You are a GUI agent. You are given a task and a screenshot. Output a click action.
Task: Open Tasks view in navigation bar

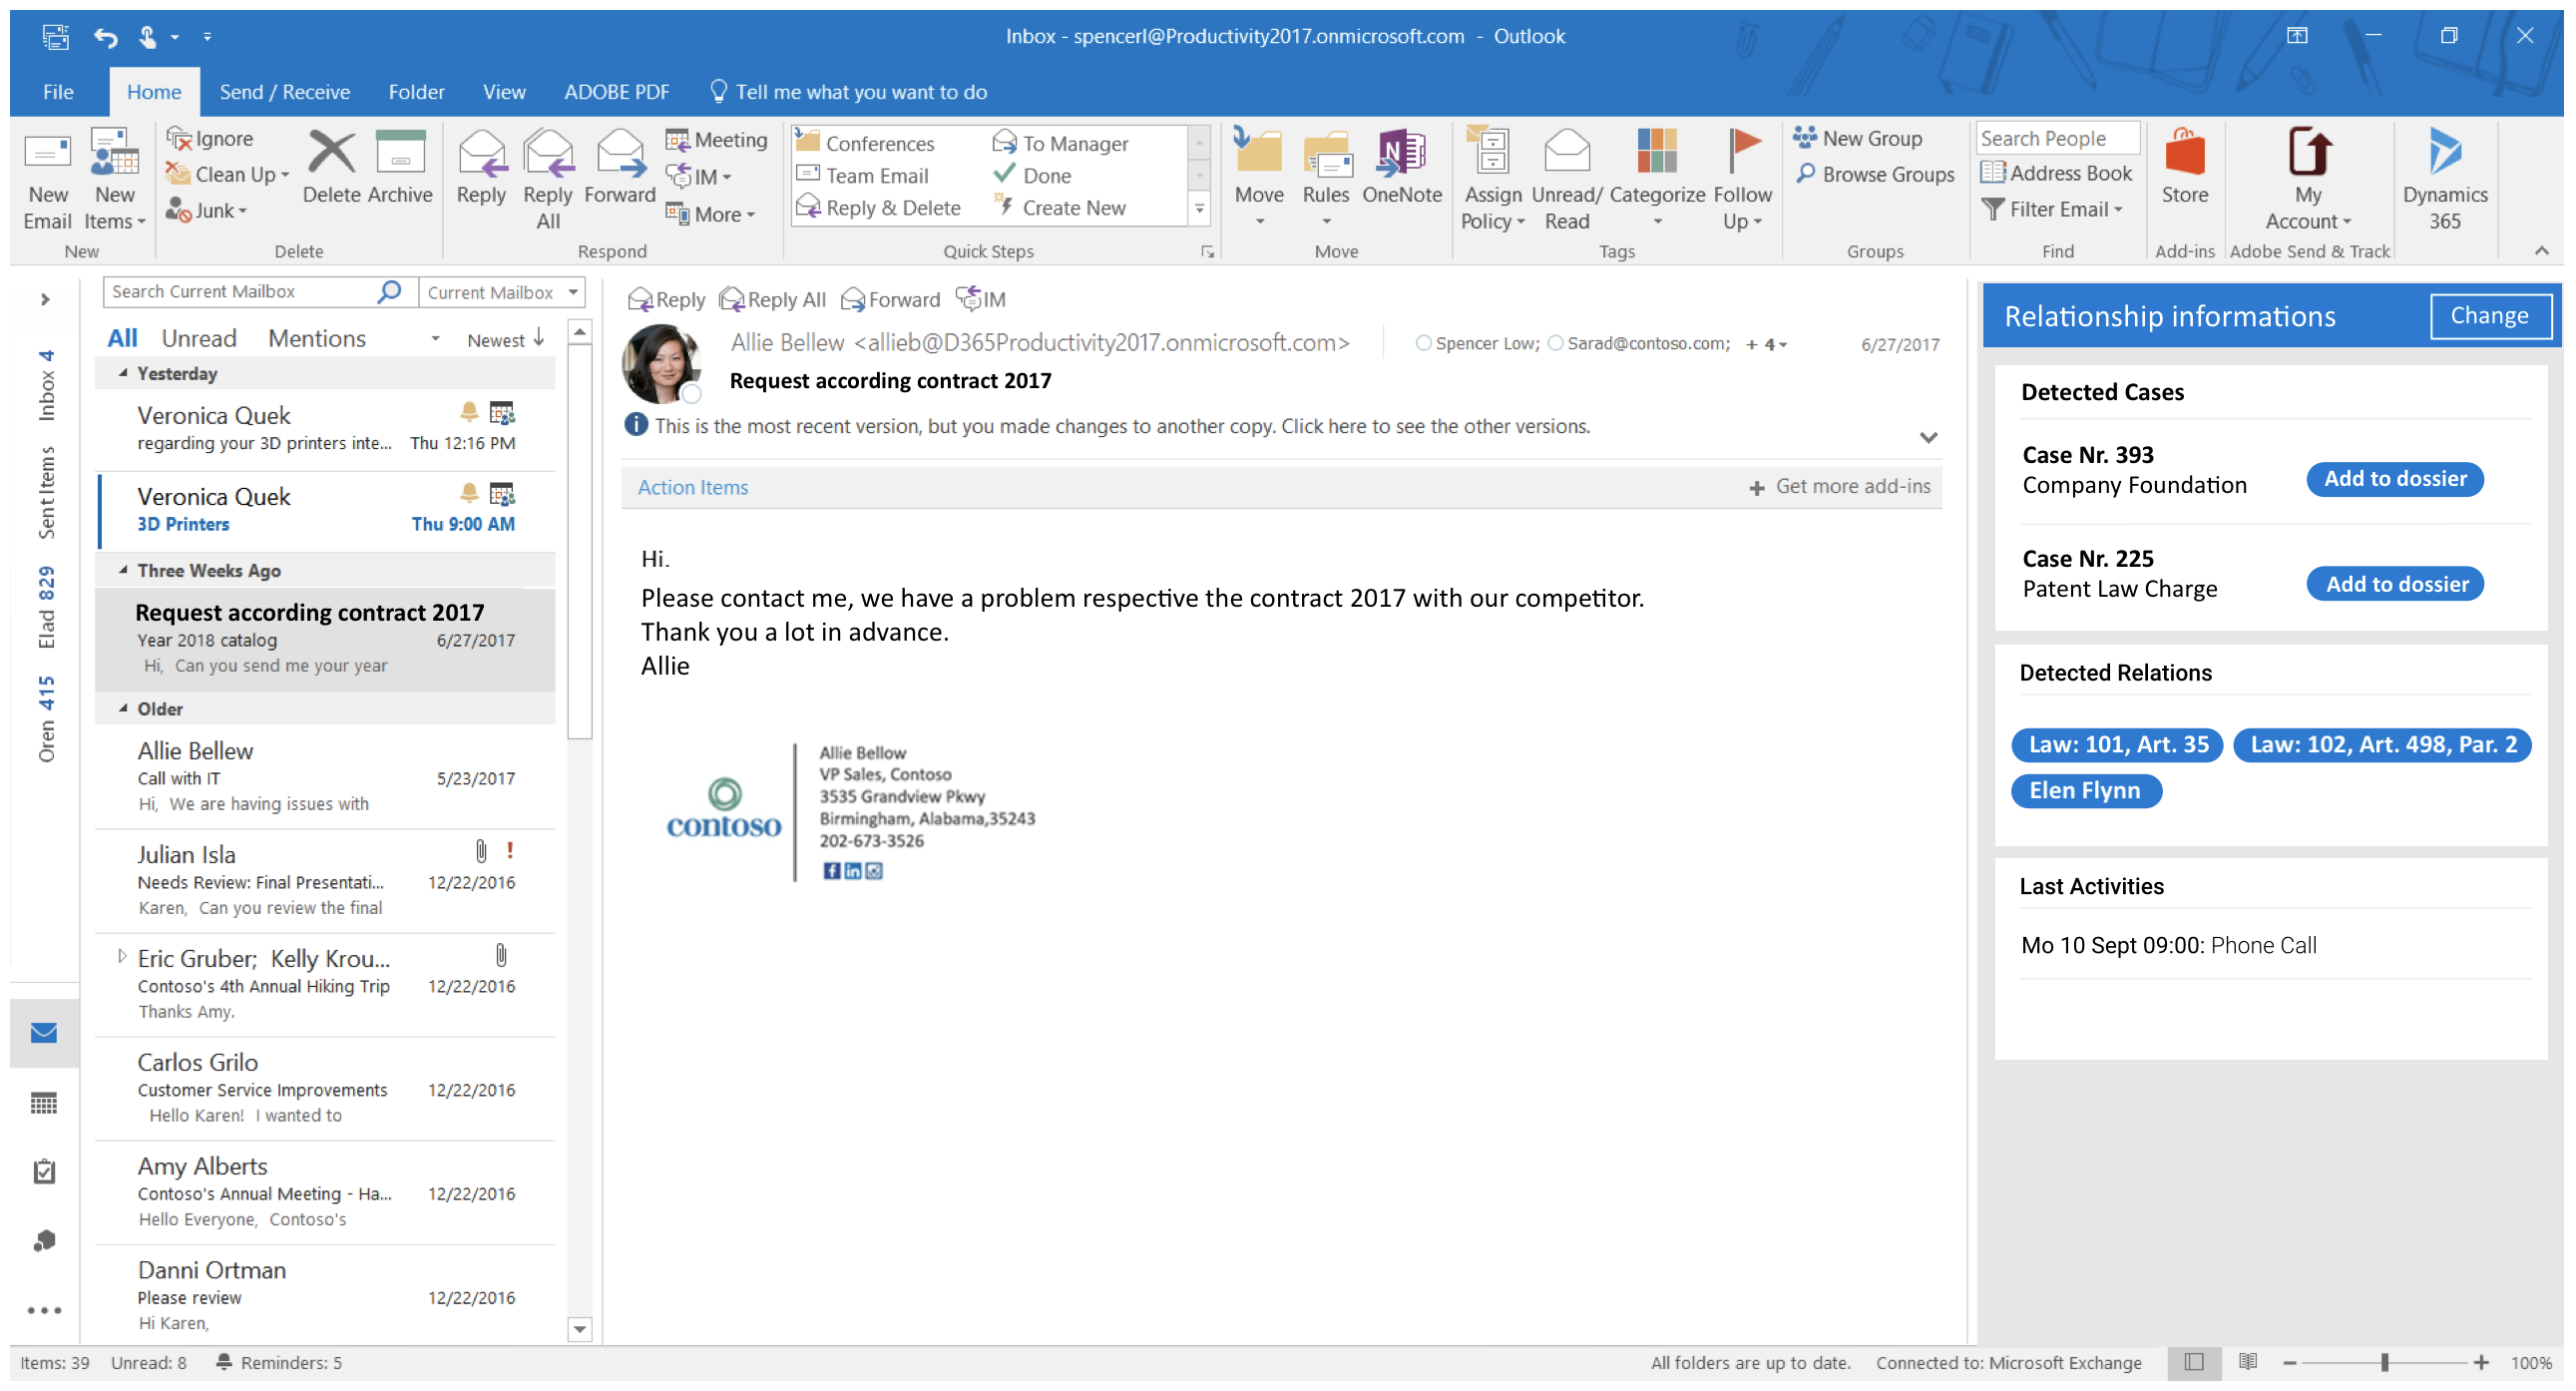(44, 1171)
